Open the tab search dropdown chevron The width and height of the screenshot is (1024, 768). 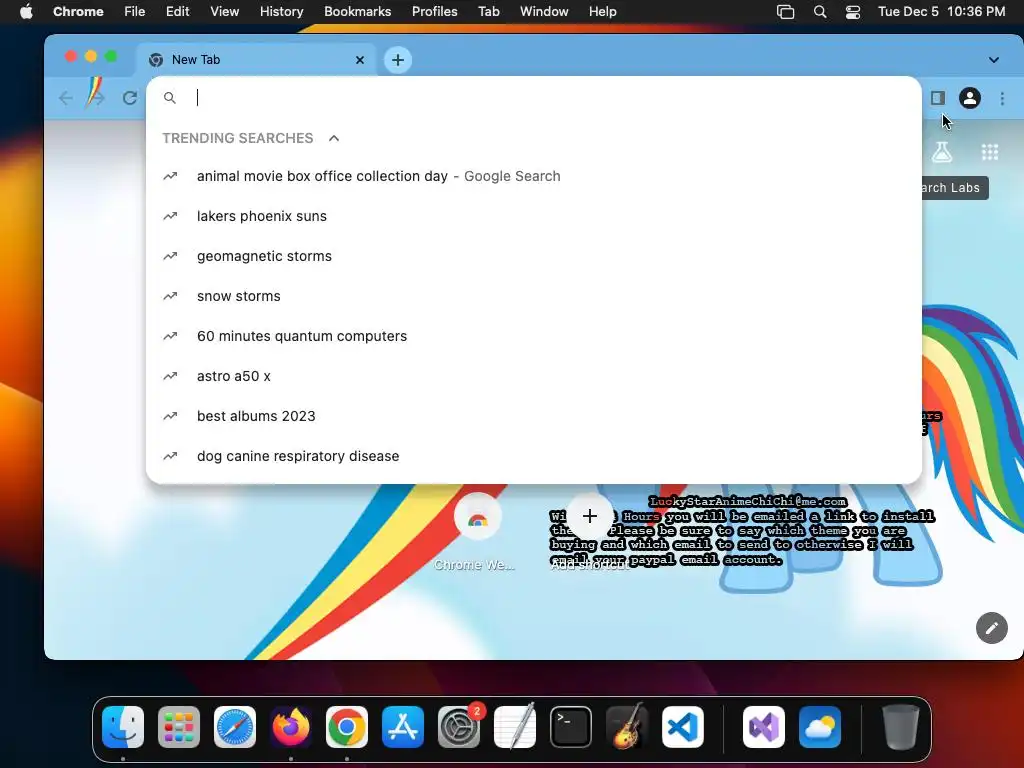click(993, 60)
